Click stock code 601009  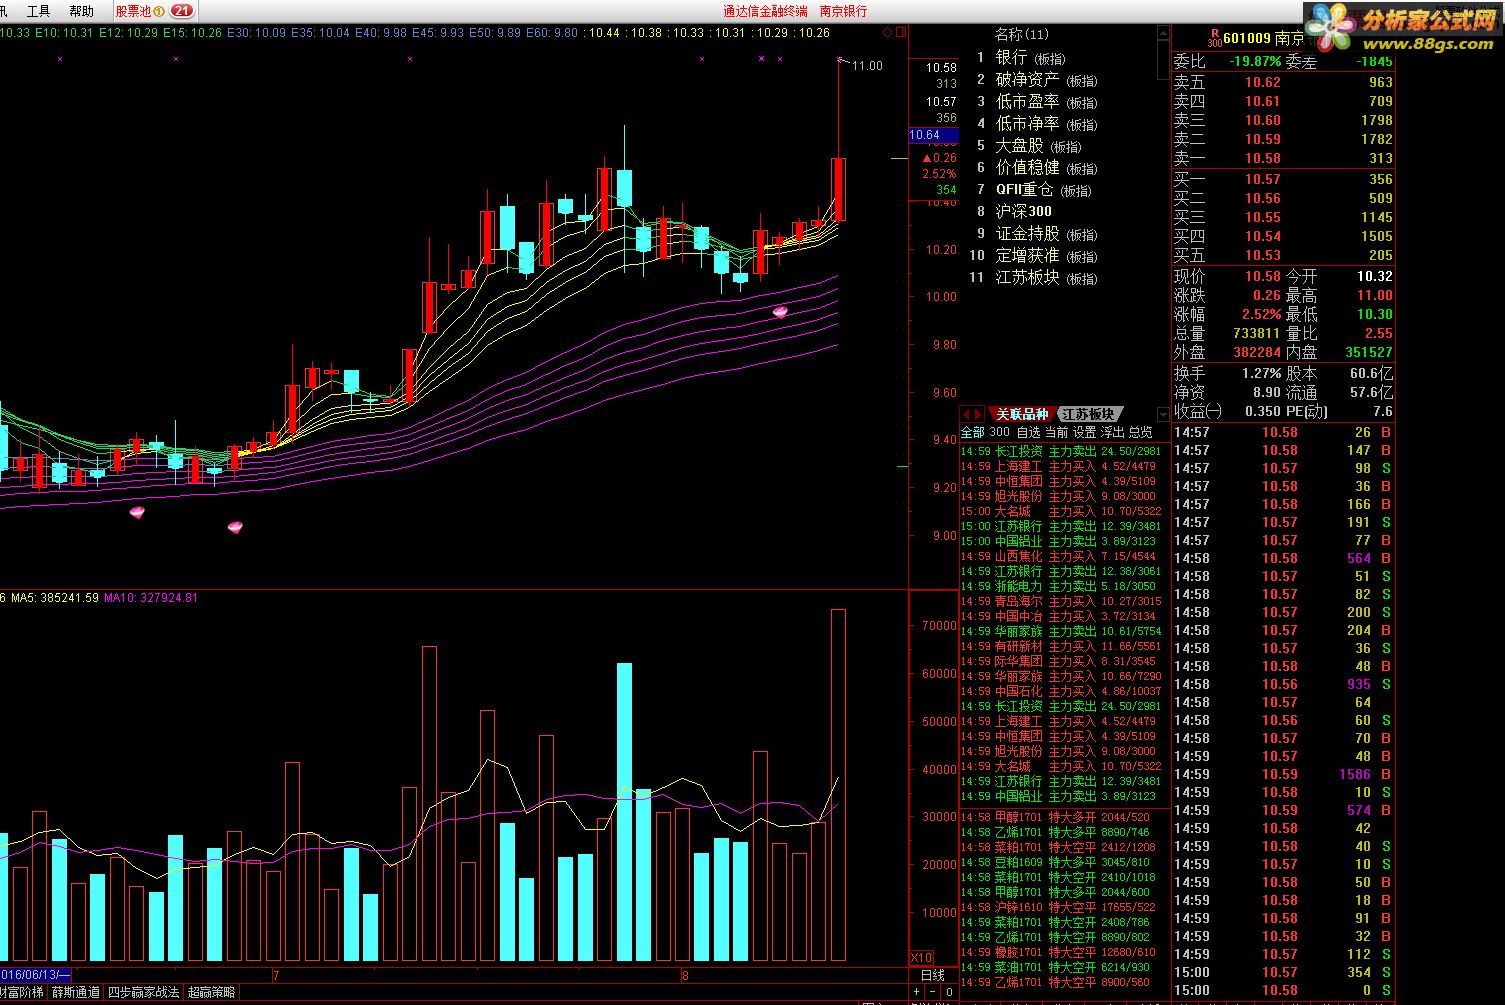point(1247,38)
